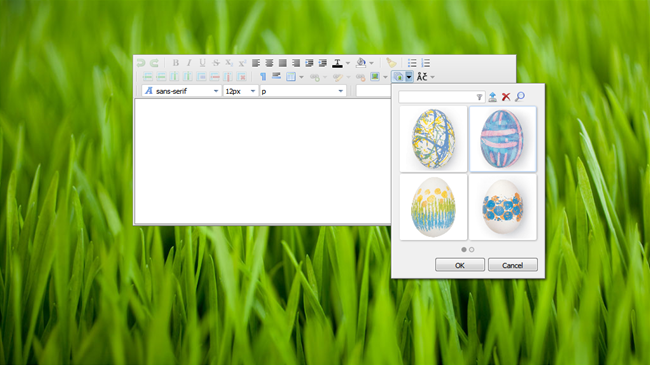Viewport: 650px width, 365px height.
Task: Click the gallery filter input field
Action: (x=441, y=97)
